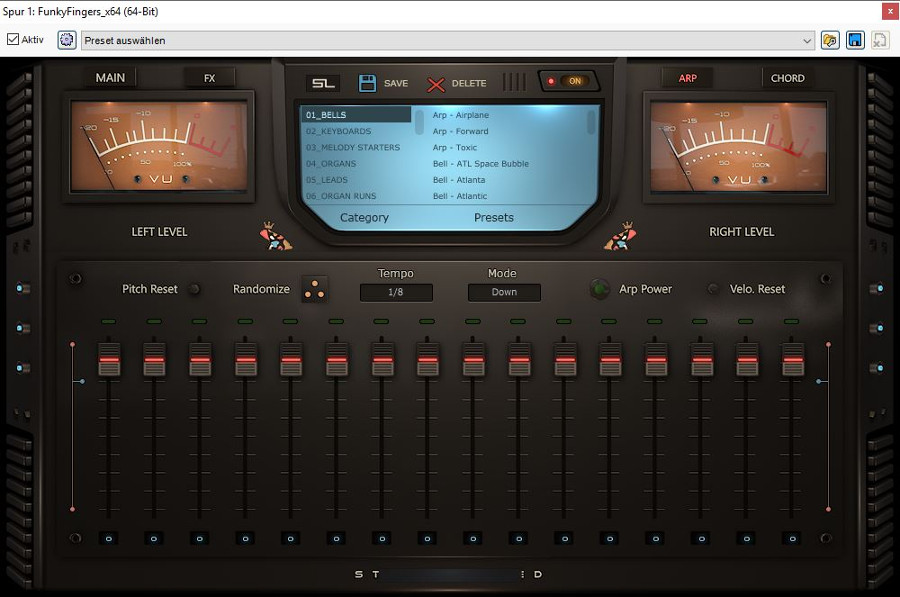Image resolution: width=900 pixels, height=597 pixels.
Task: Toggle the fourth step's green LED
Action: point(245,321)
